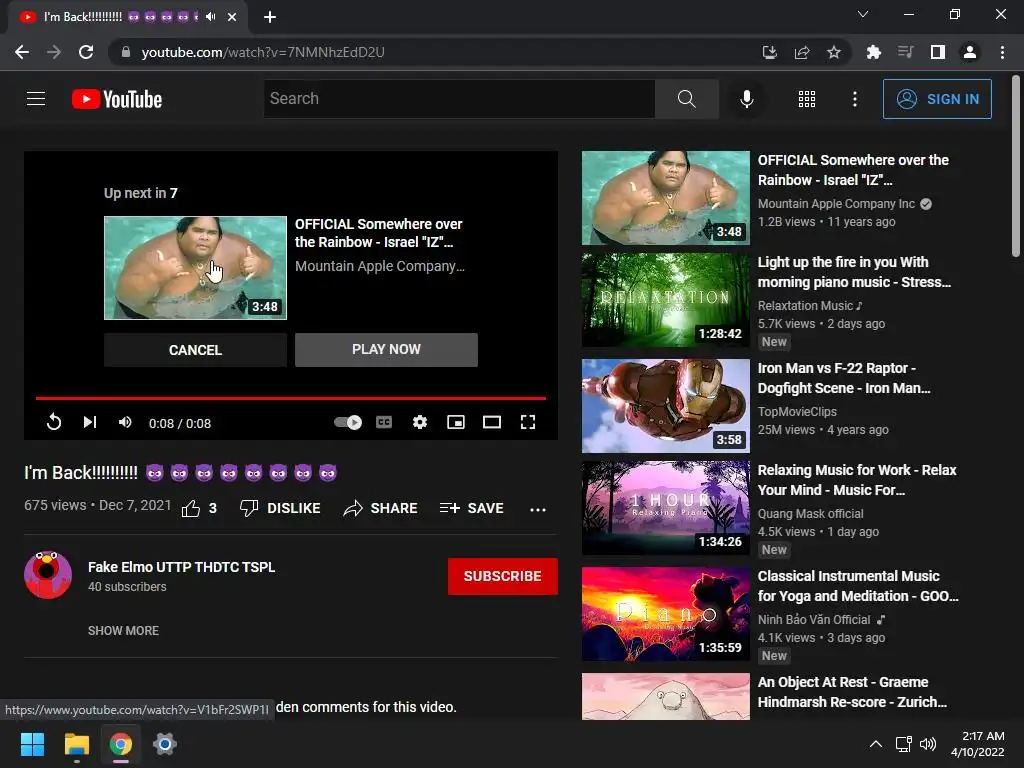Open more actions ellipsis below video
1024x768 pixels.
pyautogui.click(x=537, y=509)
